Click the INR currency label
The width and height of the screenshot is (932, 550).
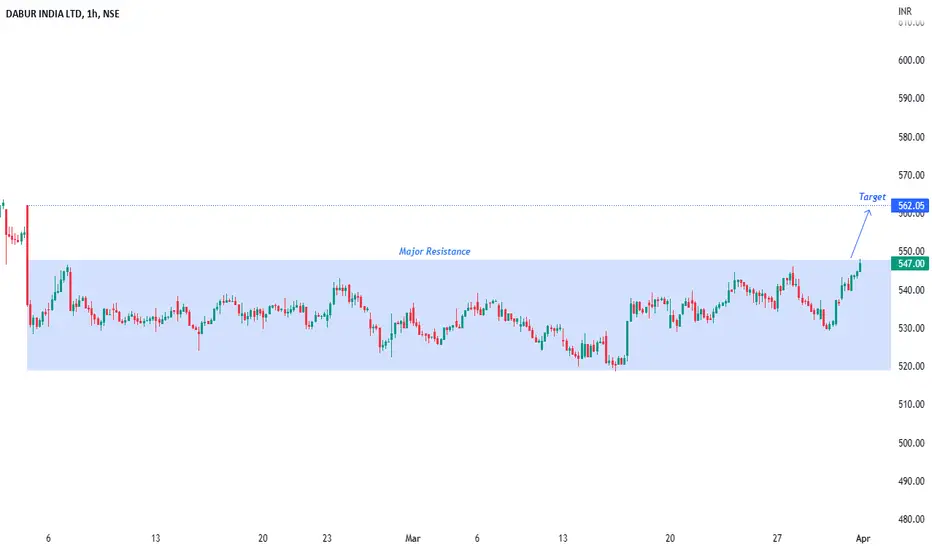(x=907, y=11)
